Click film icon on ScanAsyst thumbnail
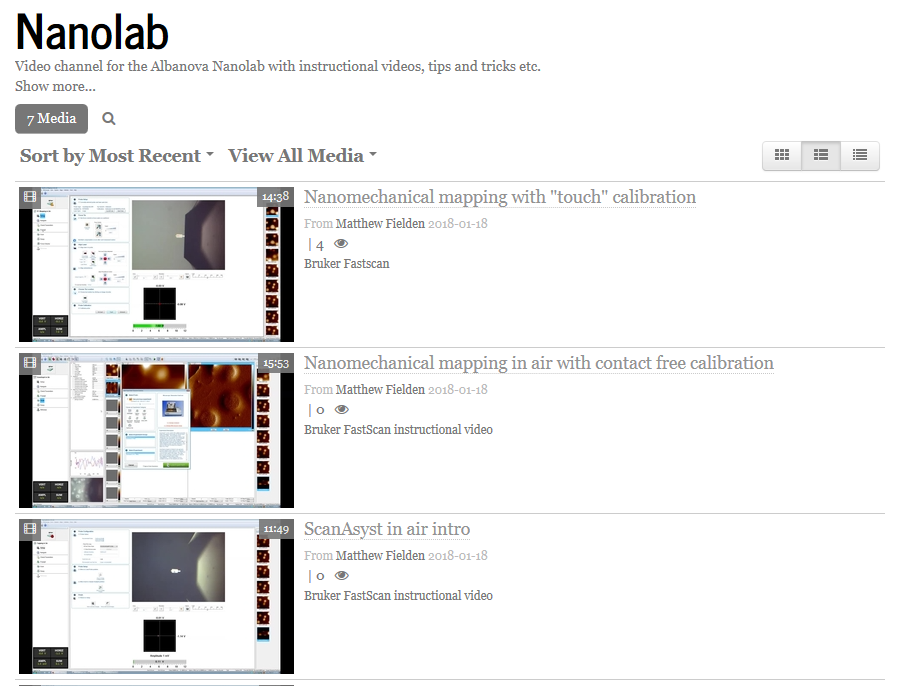Image resolution: width=899 pixels, height=686 pixels. (x=30, y=528)
